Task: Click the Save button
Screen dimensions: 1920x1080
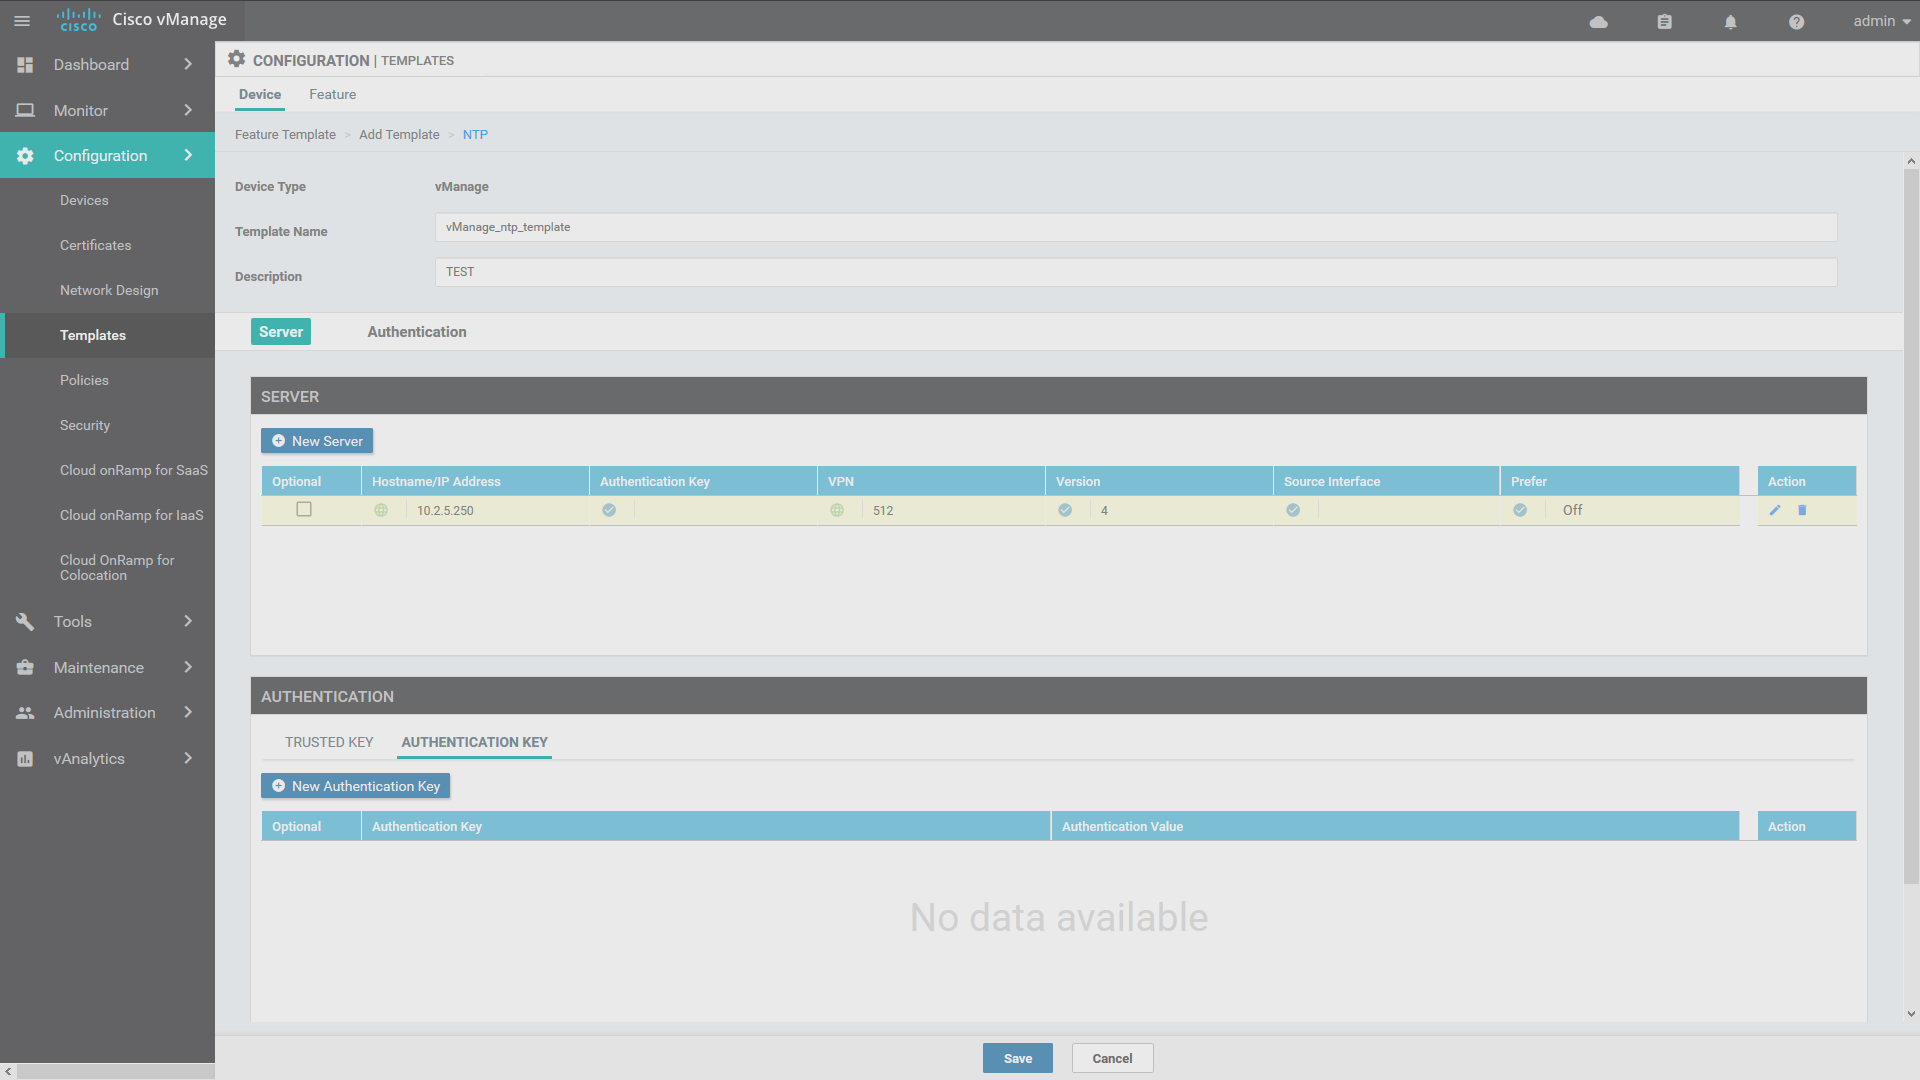Action: tap(1017, 1058)
